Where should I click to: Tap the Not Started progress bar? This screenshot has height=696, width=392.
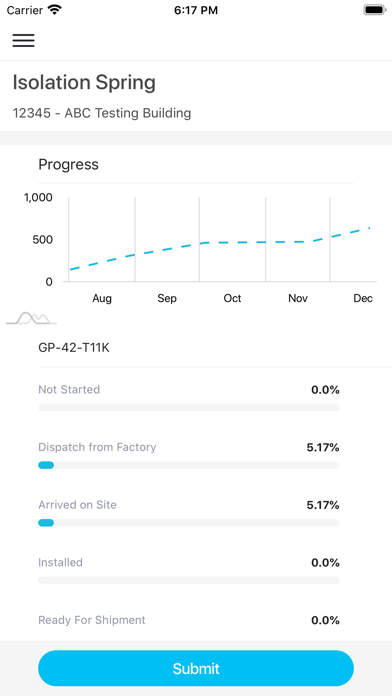pos(189,407)
